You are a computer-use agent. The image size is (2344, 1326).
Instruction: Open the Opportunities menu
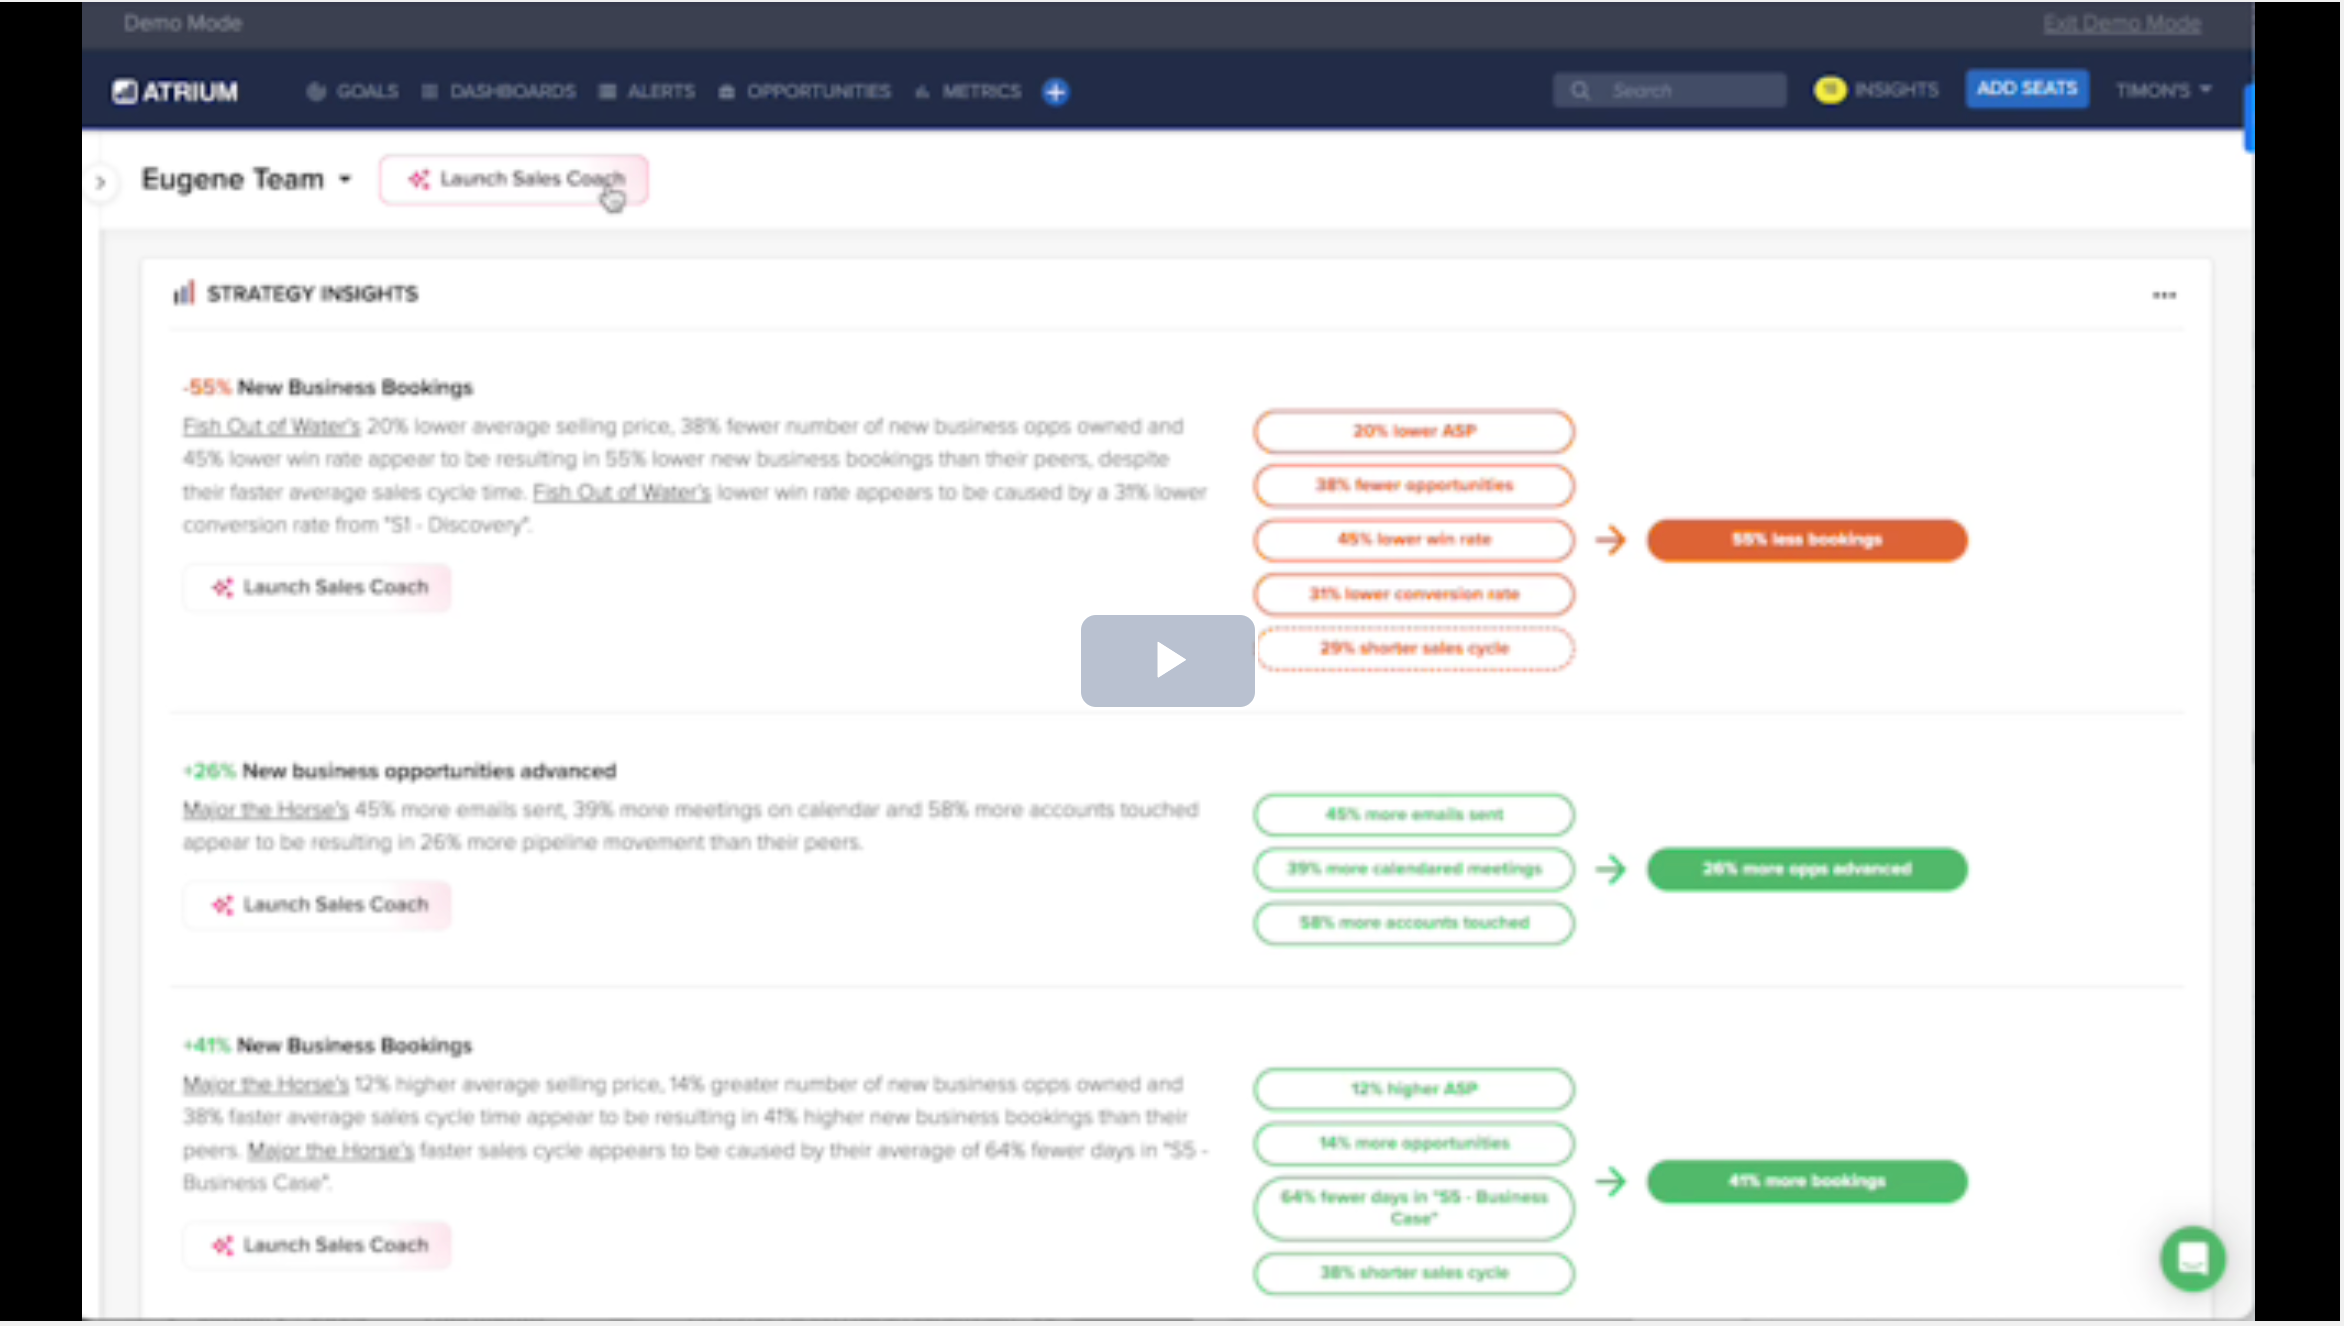click(804, 91)
